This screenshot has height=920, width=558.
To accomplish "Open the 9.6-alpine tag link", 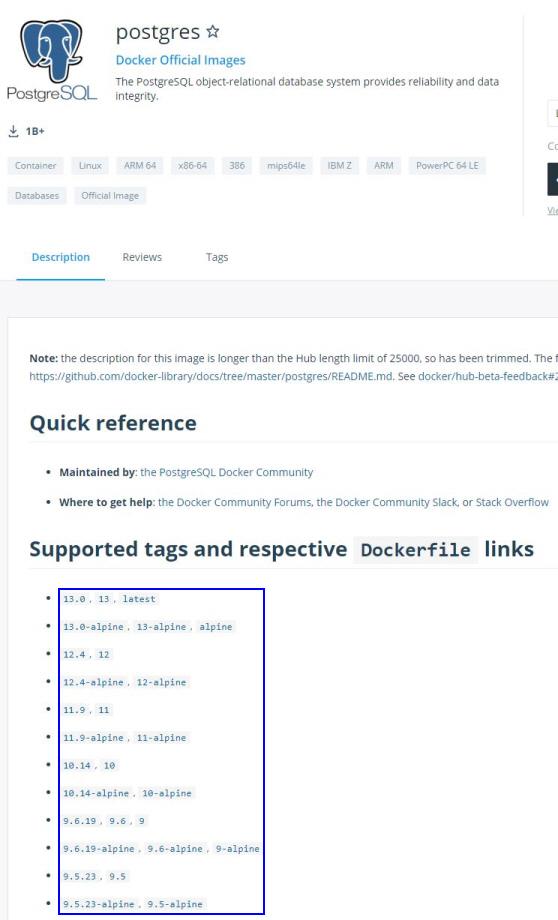I will pyautogui.click(x=175, y=848).
